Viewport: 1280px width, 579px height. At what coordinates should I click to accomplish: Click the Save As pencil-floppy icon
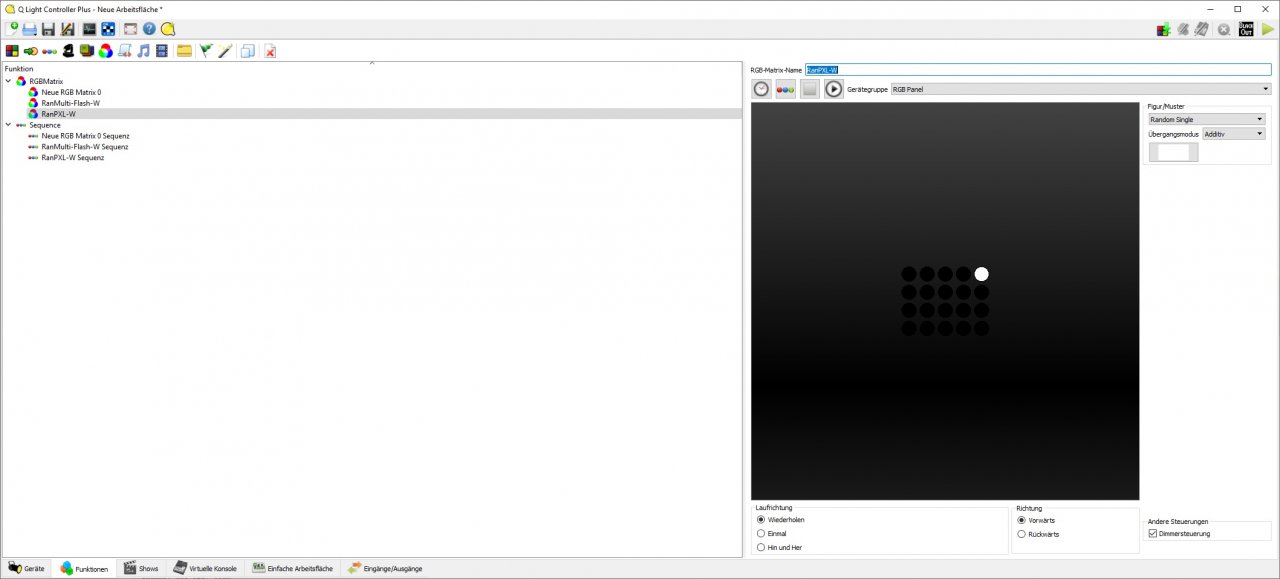tap(67, 29)
